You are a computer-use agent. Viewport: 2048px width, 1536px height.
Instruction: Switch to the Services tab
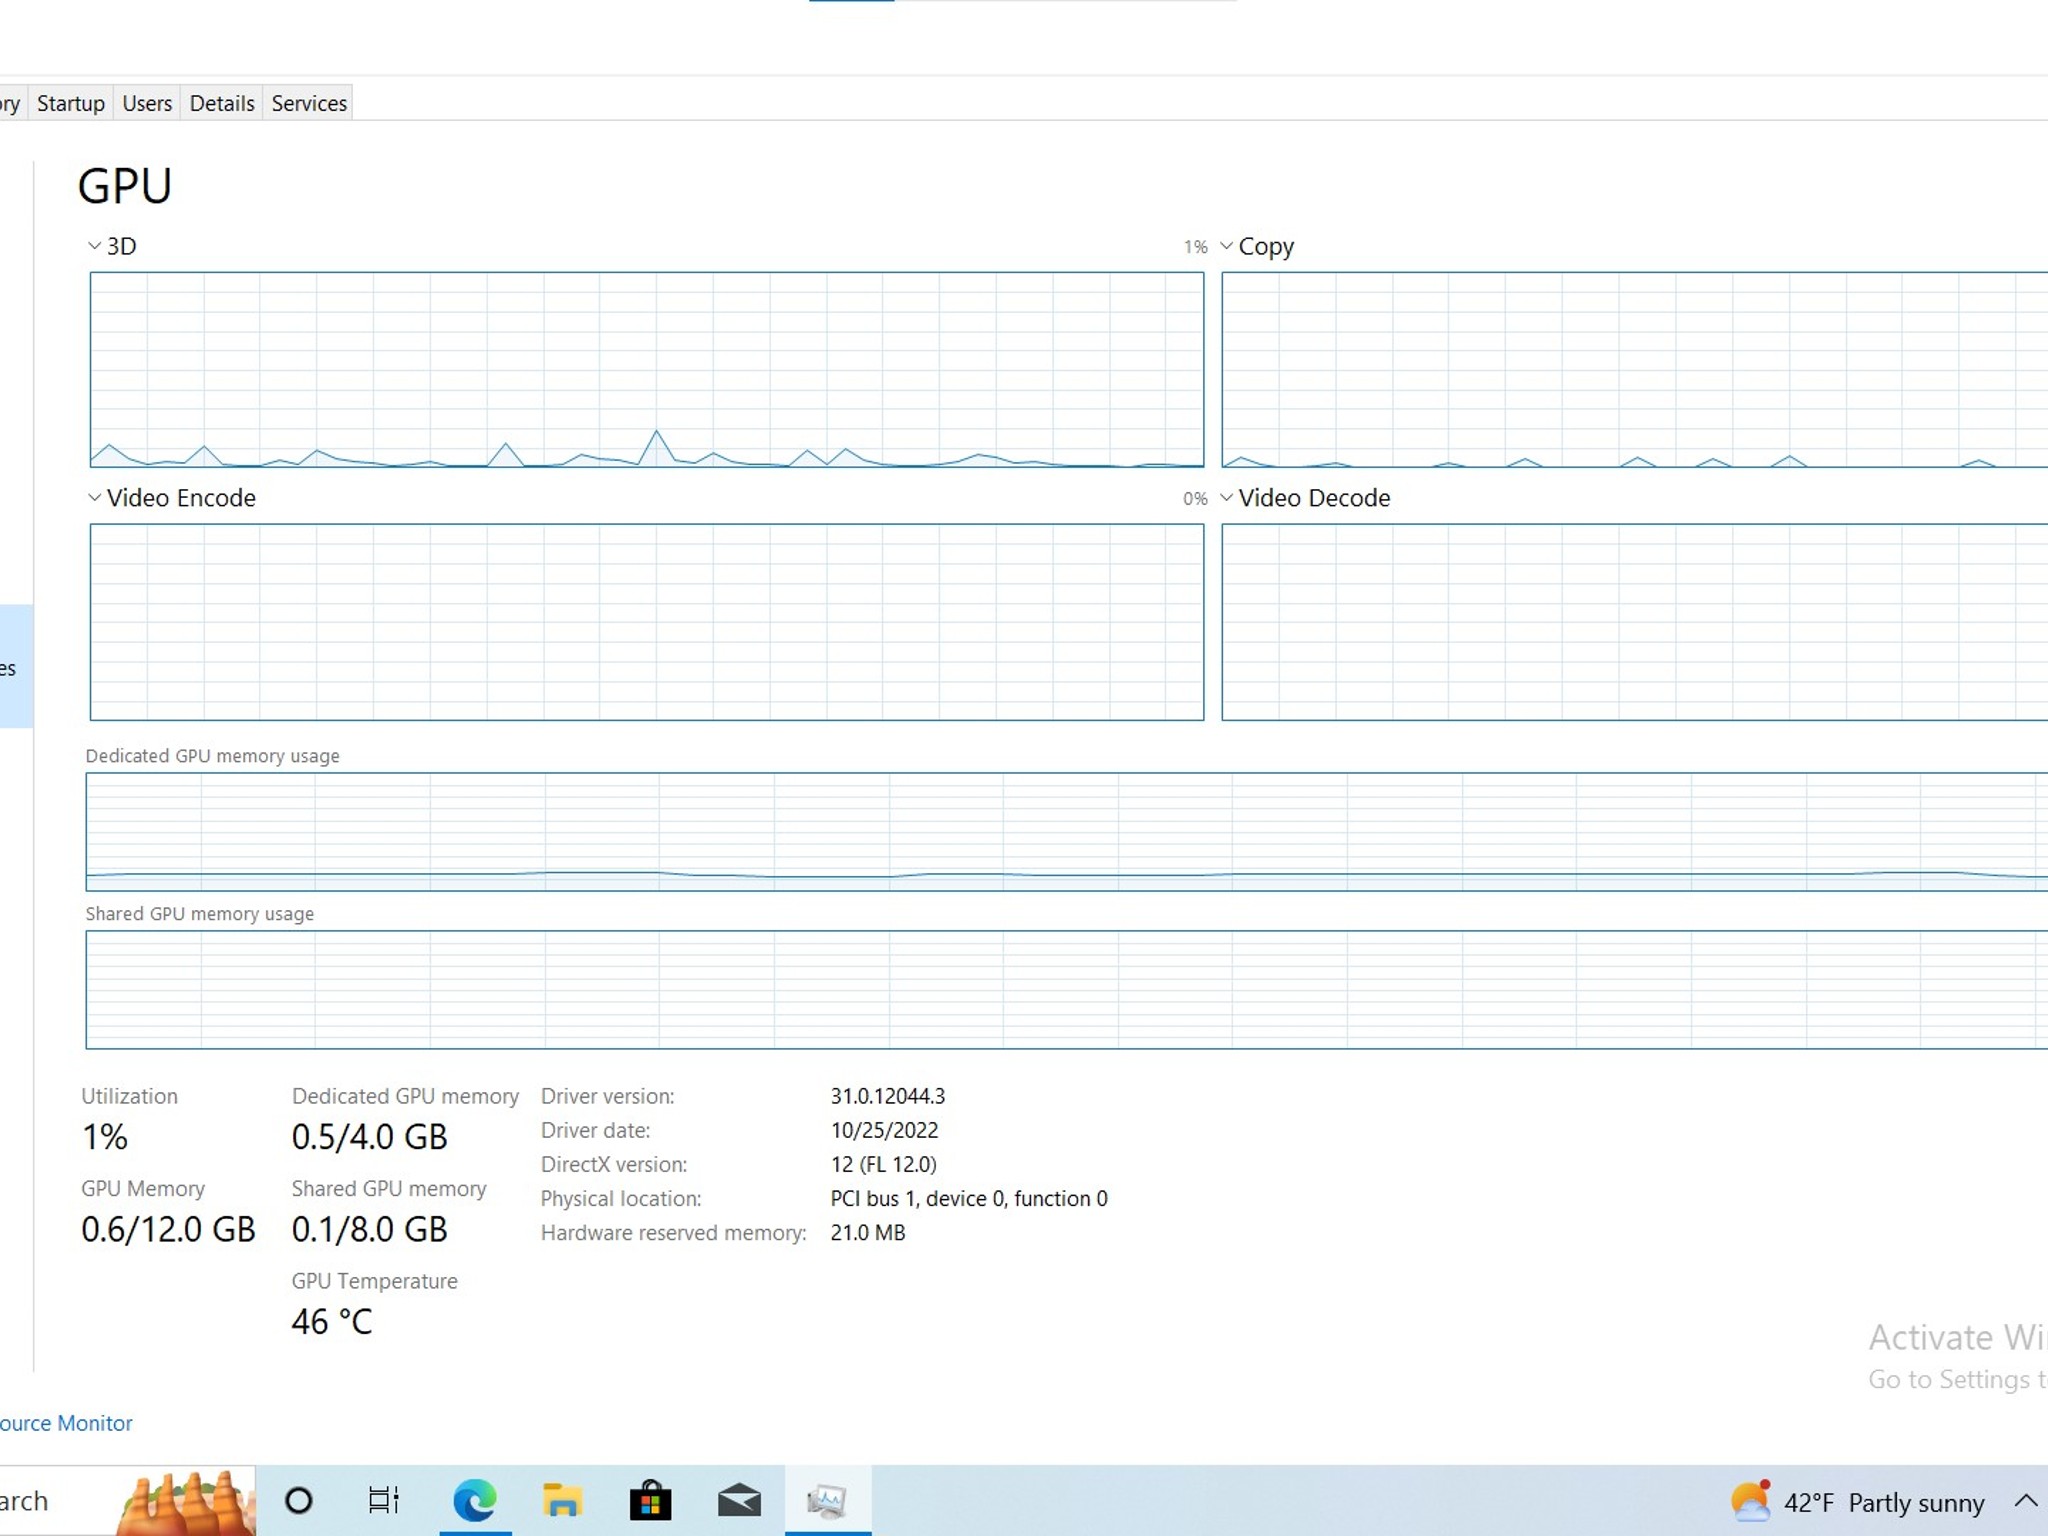(309, 103)
